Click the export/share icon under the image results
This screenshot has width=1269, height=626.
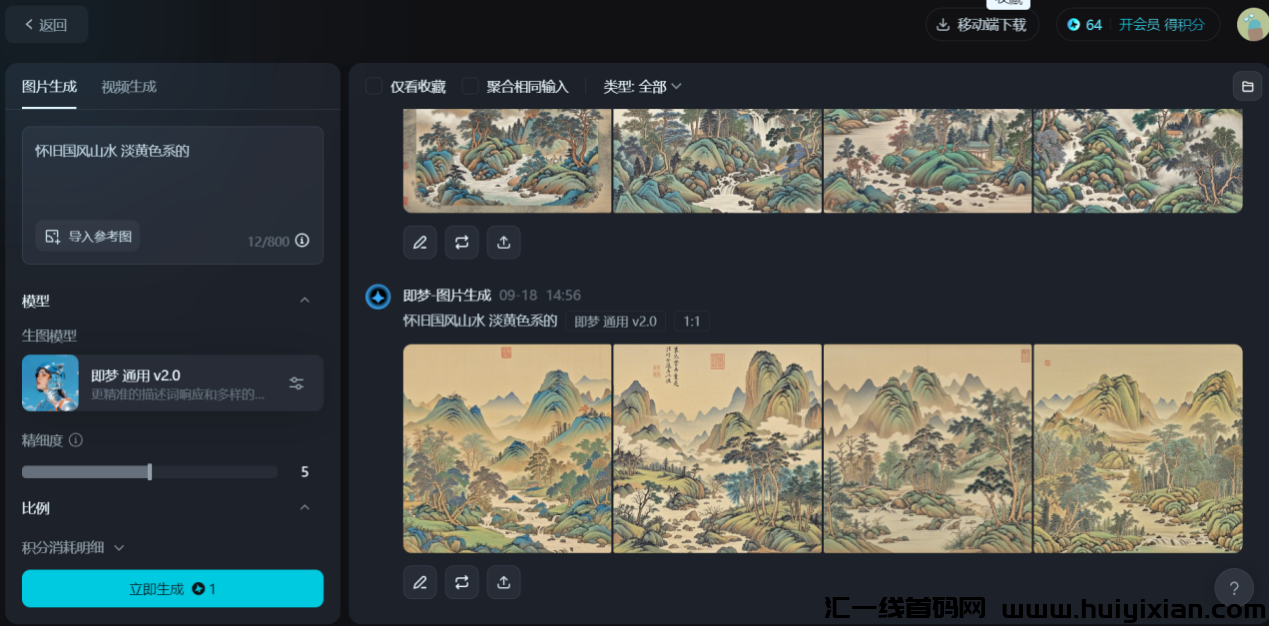coord(503,581)
